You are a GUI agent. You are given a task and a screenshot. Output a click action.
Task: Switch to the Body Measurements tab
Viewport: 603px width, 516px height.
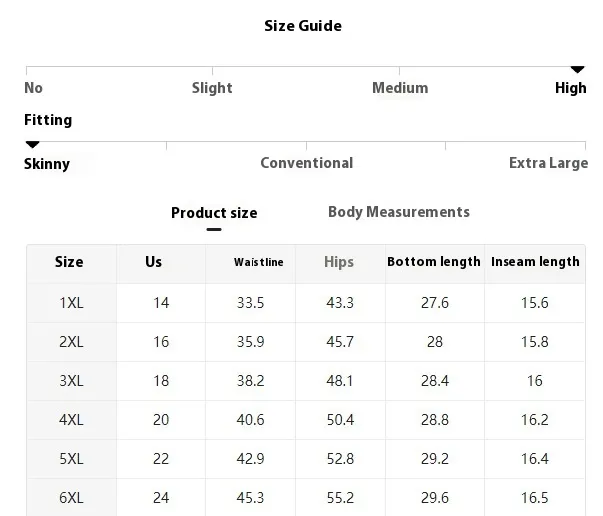click(398, 212)
